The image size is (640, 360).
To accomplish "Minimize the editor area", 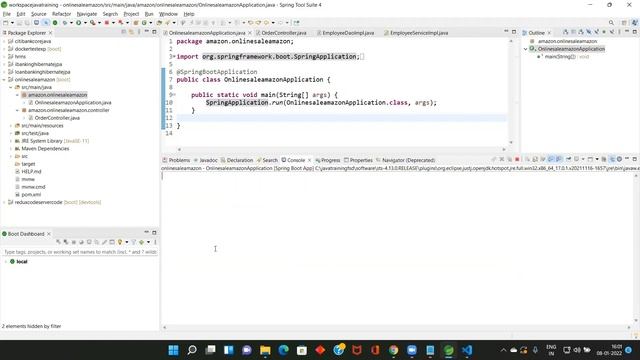I will (506, 31).
